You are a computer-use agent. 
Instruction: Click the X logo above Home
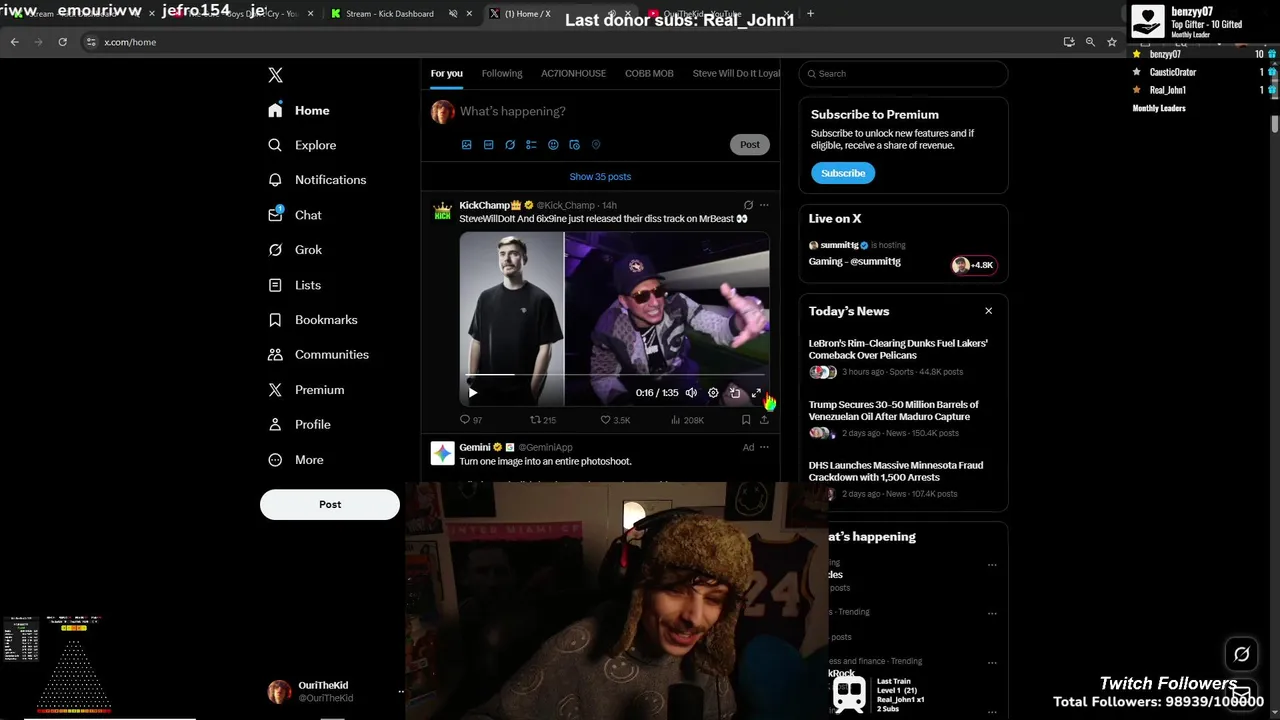[276, 75]
